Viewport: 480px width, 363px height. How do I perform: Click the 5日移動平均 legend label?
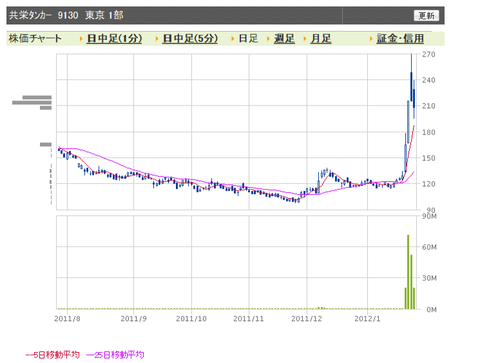[x=53, y=355]
